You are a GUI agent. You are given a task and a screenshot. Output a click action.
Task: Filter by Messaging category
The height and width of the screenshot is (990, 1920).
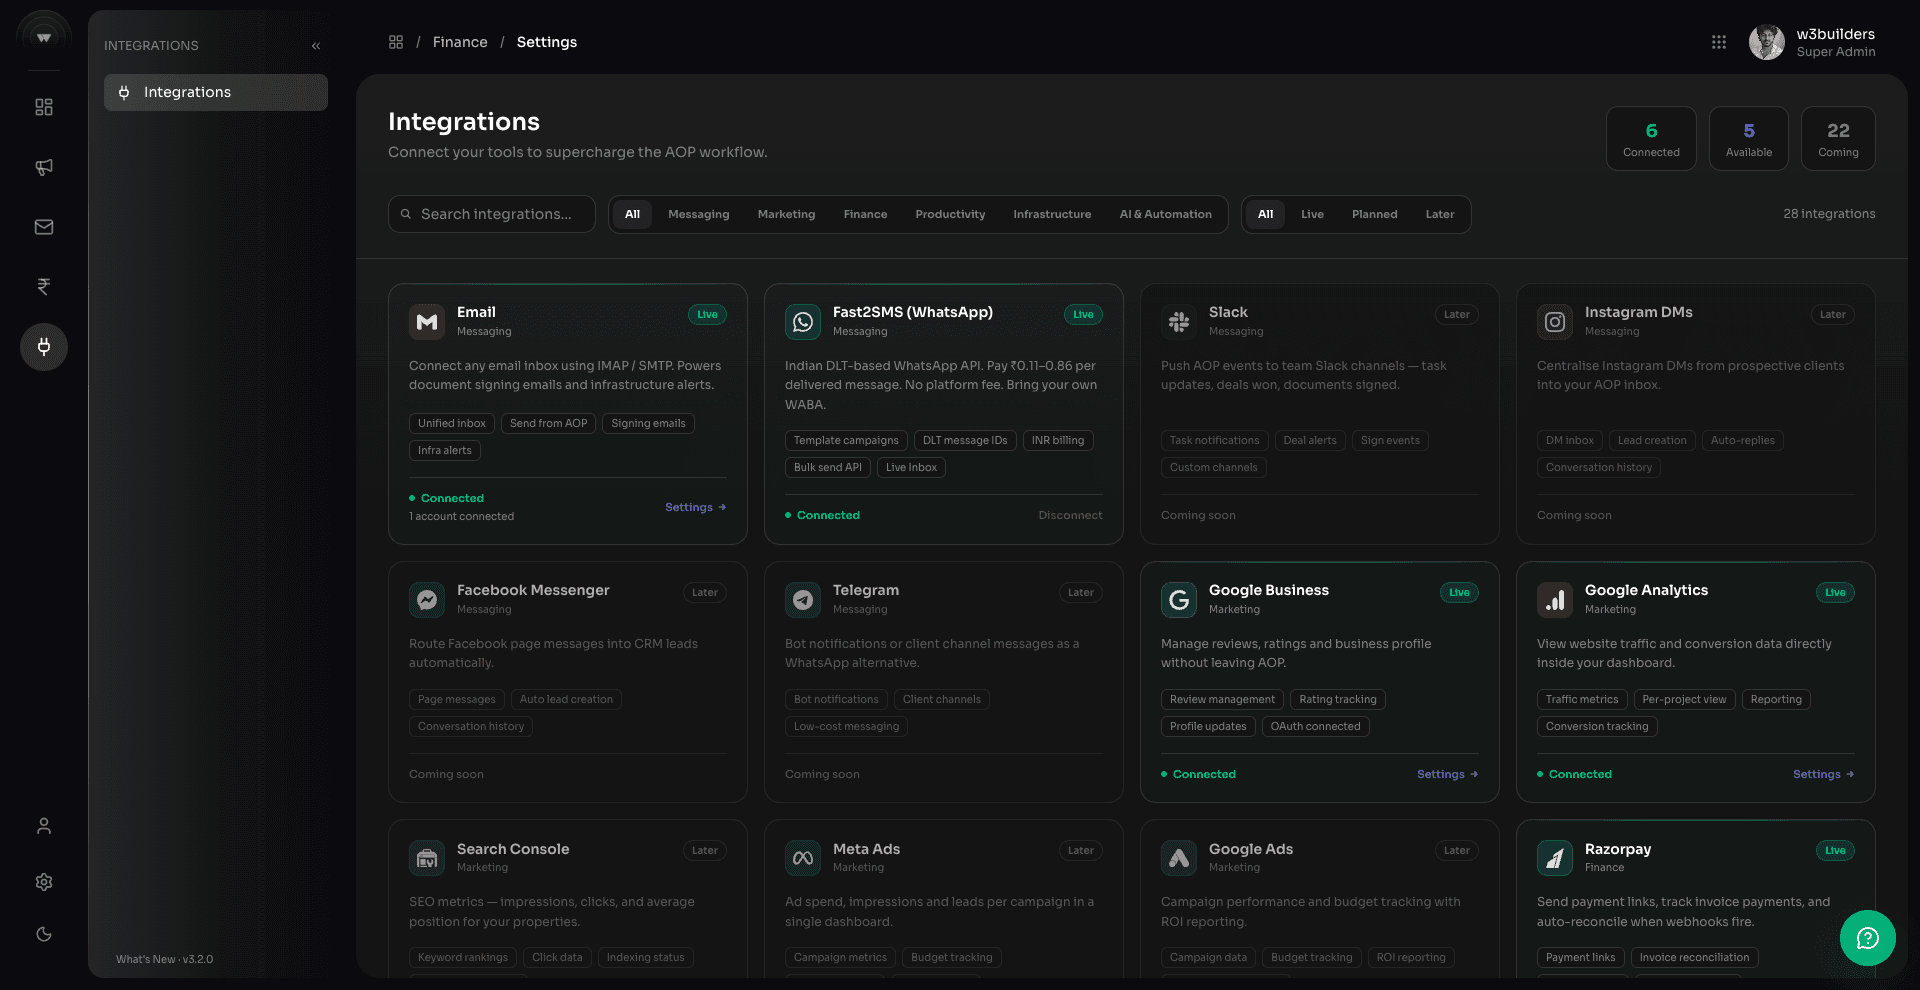click(698, 214)
